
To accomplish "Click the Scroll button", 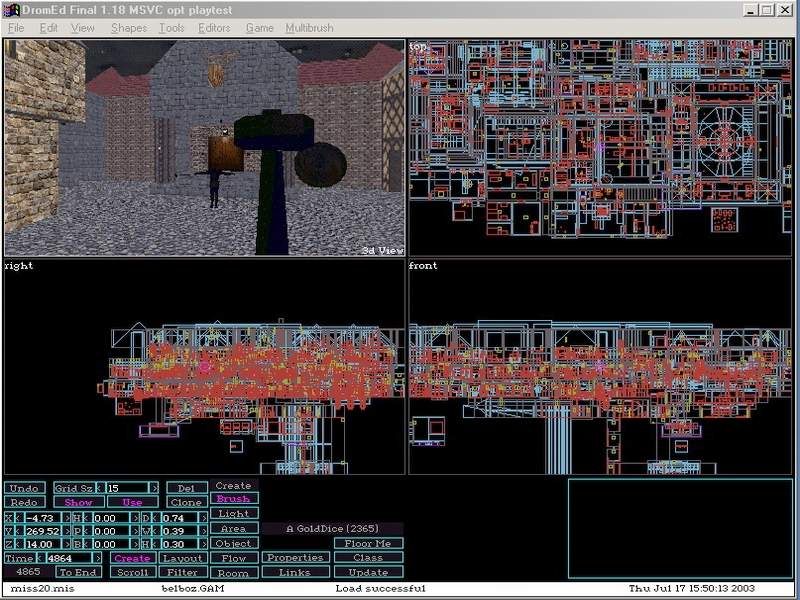I will (x=133, y=572).
